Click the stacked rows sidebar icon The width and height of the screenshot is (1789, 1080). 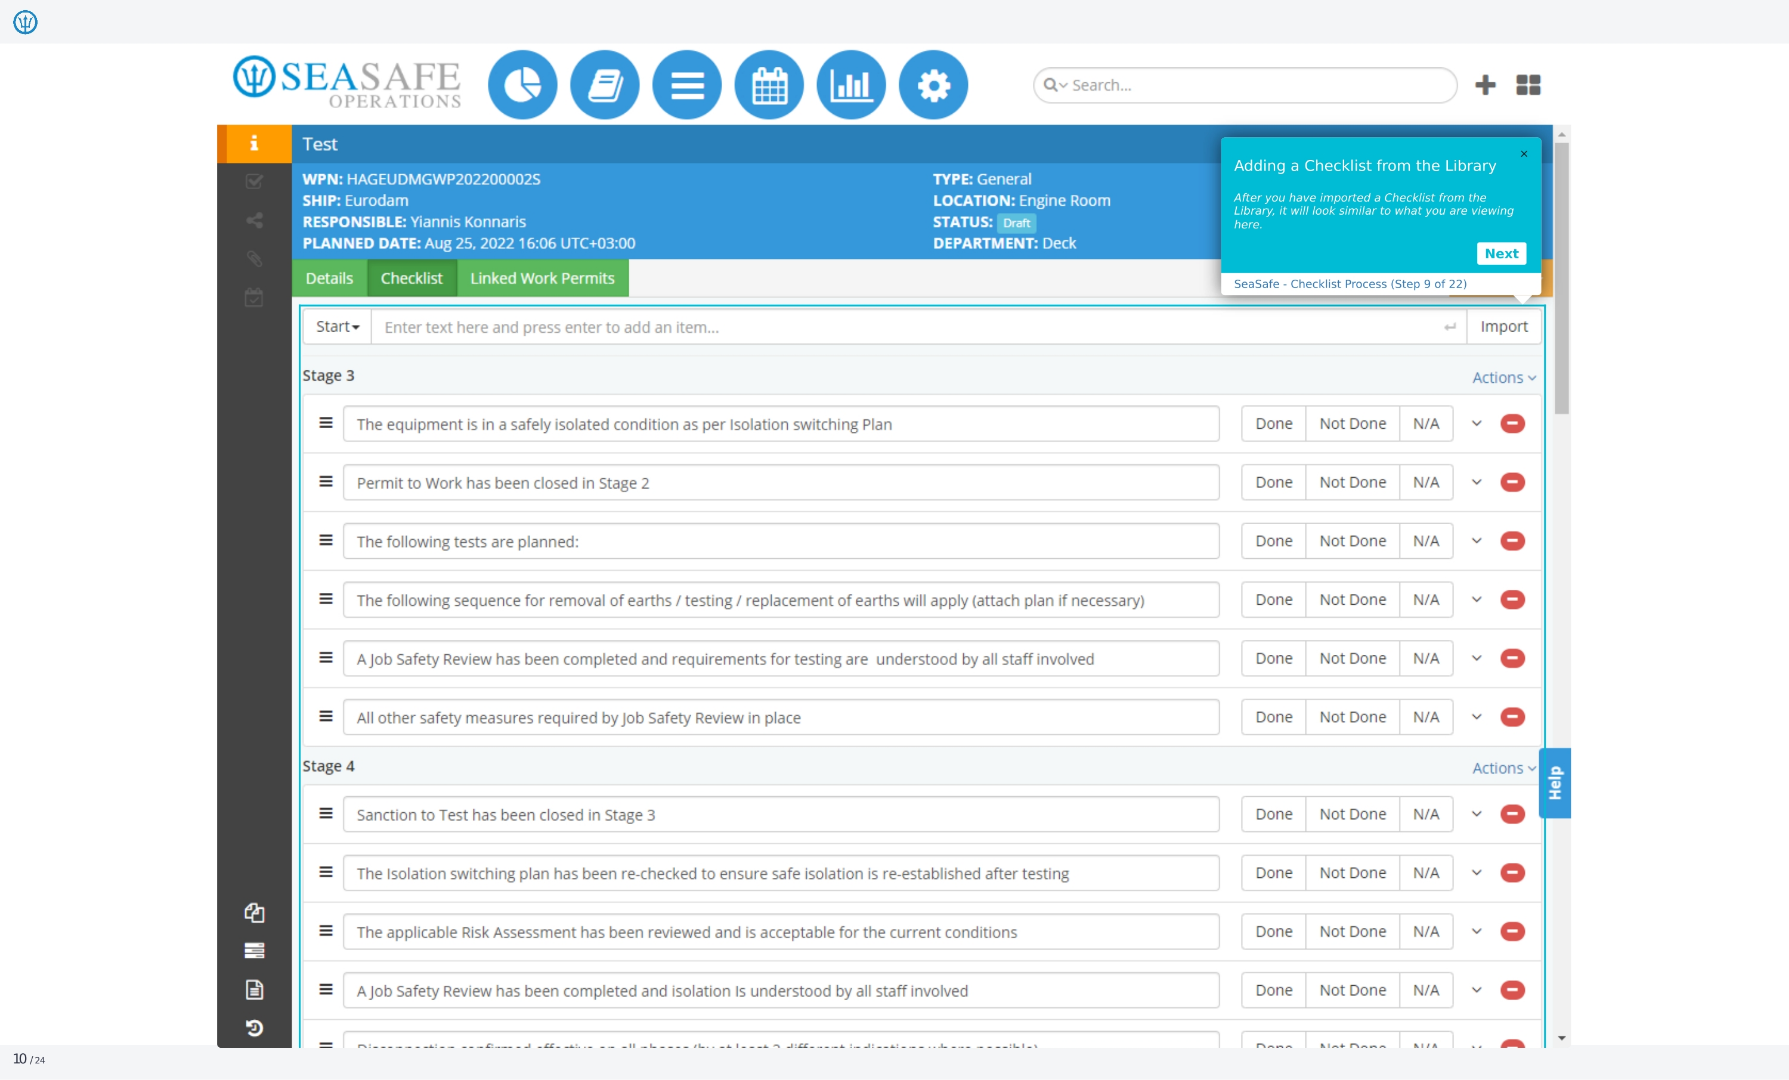pos(254,951)
